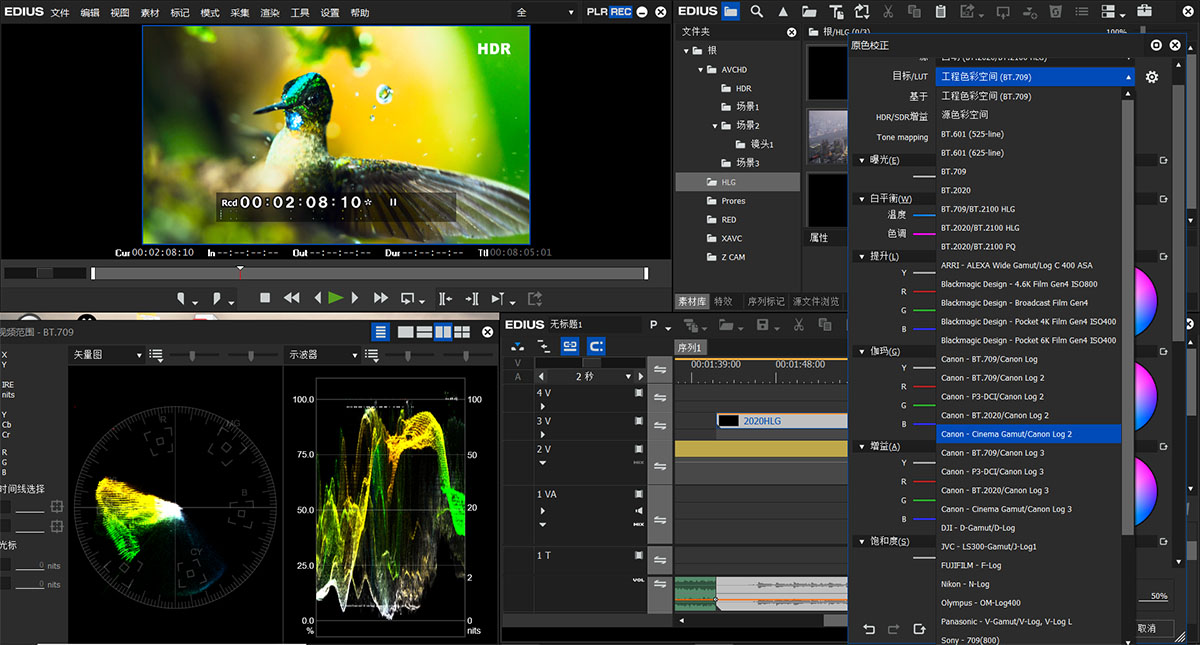Toggle the group/link mode button on timeline
Screen dimensions: 1200x645
tap(570, 346)
